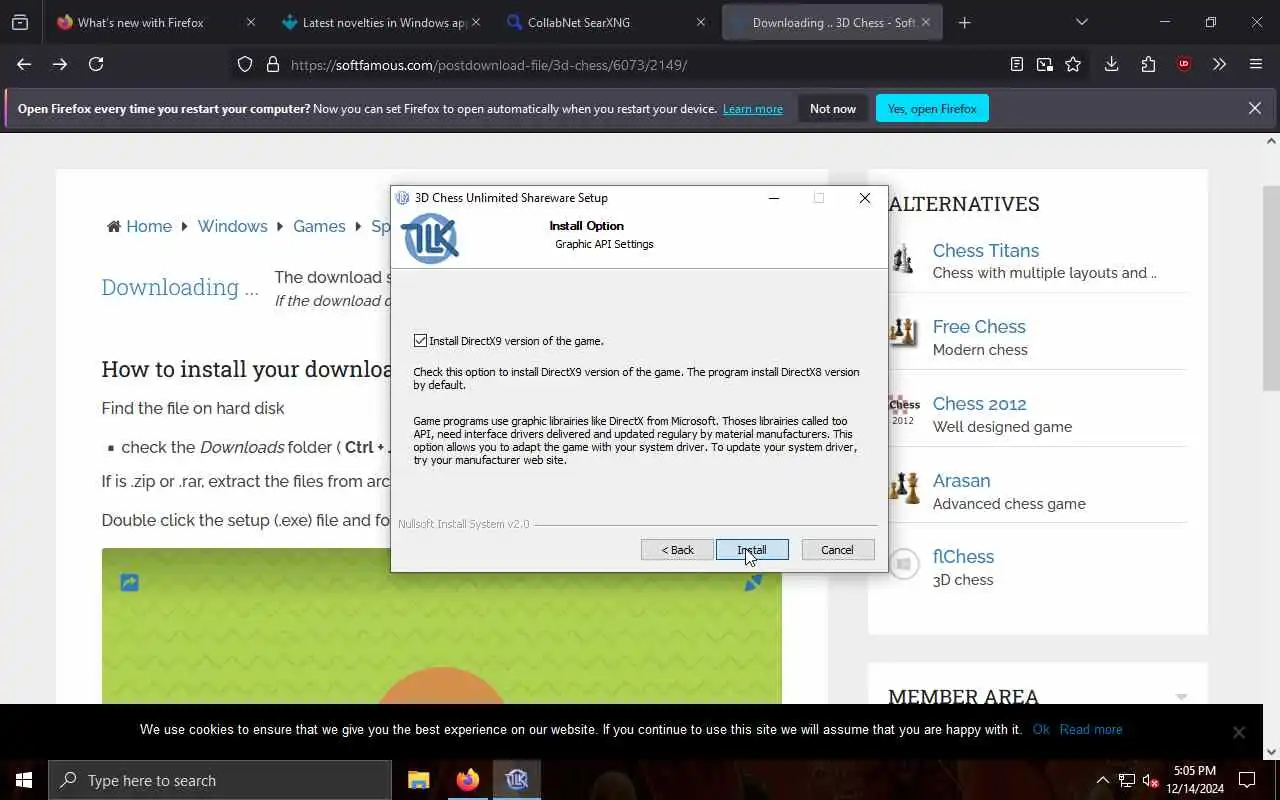Click Free Chess thumbnail icon

(904, 333)
